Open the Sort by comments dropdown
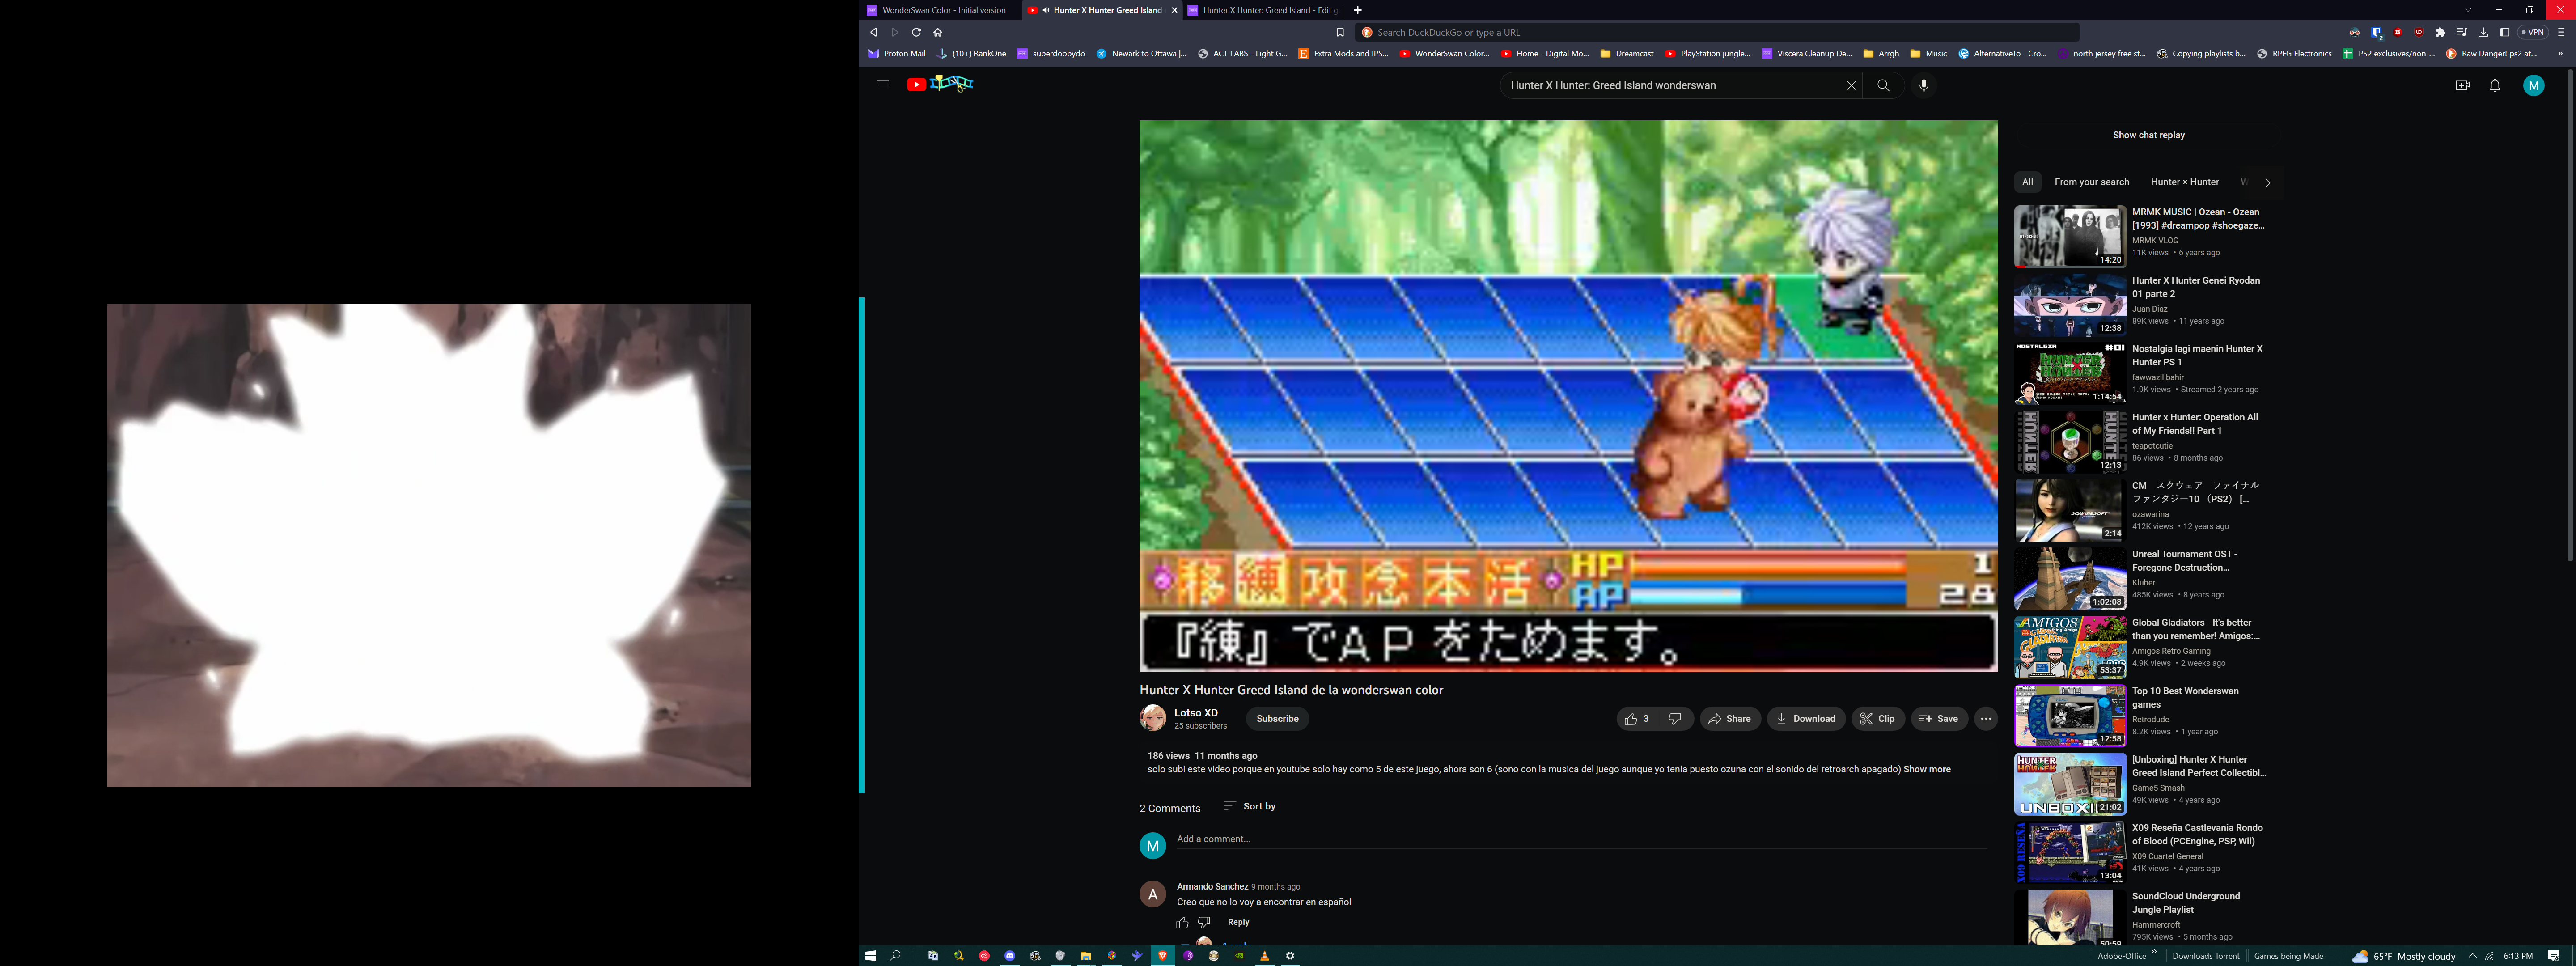Screen dimensions: 2576x966 click(1249, 806)
